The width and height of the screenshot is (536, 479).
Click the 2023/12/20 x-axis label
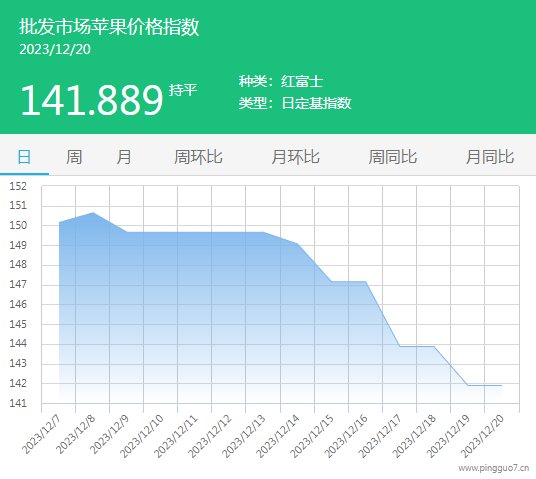(482, 436)
